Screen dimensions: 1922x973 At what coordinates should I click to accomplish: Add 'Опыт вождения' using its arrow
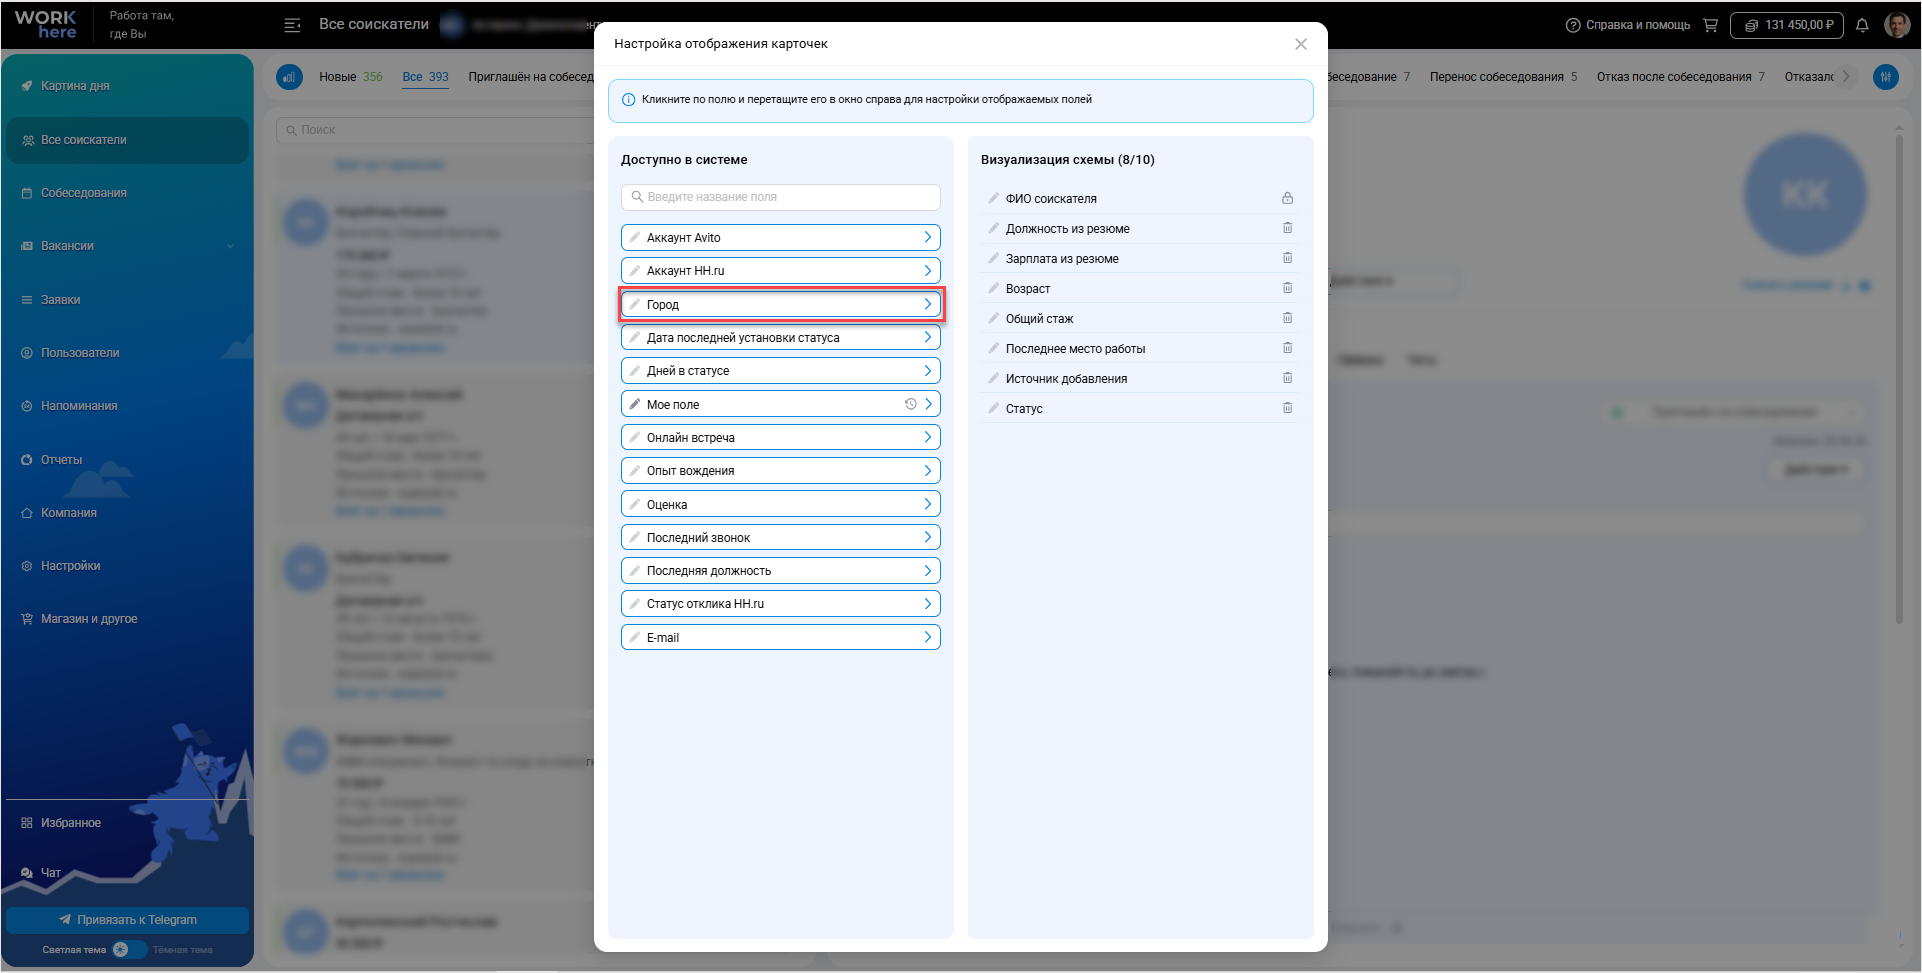(x=928, y=471)
